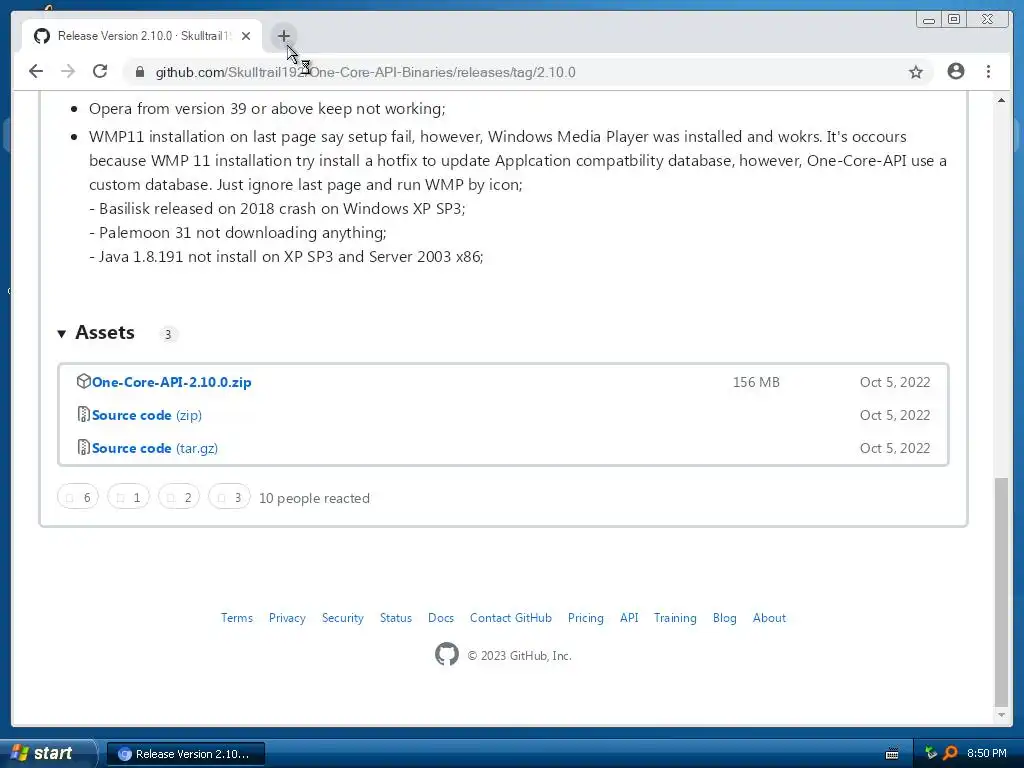The height and width of the screenshot is (768, 1024).
Task: Toggle the reaction with count 3
Action: click(x=229, y=497)
